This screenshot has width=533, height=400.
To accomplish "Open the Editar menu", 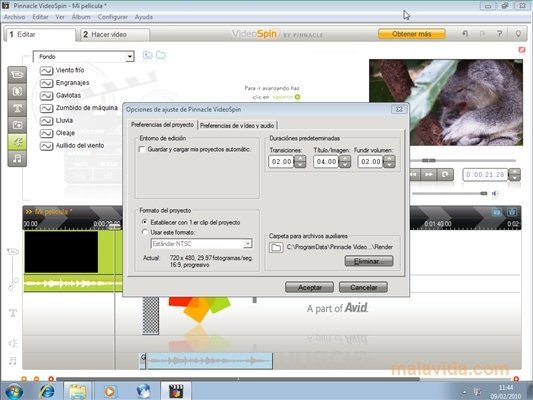I will [x=40, y=17].
